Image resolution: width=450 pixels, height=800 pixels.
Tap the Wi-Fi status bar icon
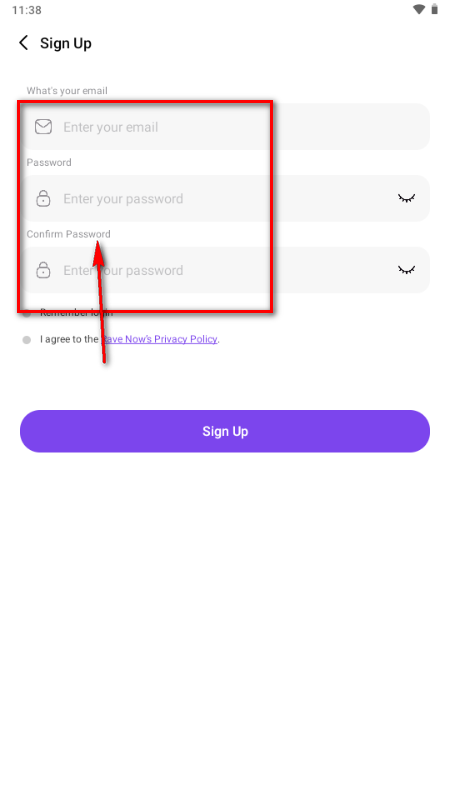pyautogui.click(x=419, y=9)
